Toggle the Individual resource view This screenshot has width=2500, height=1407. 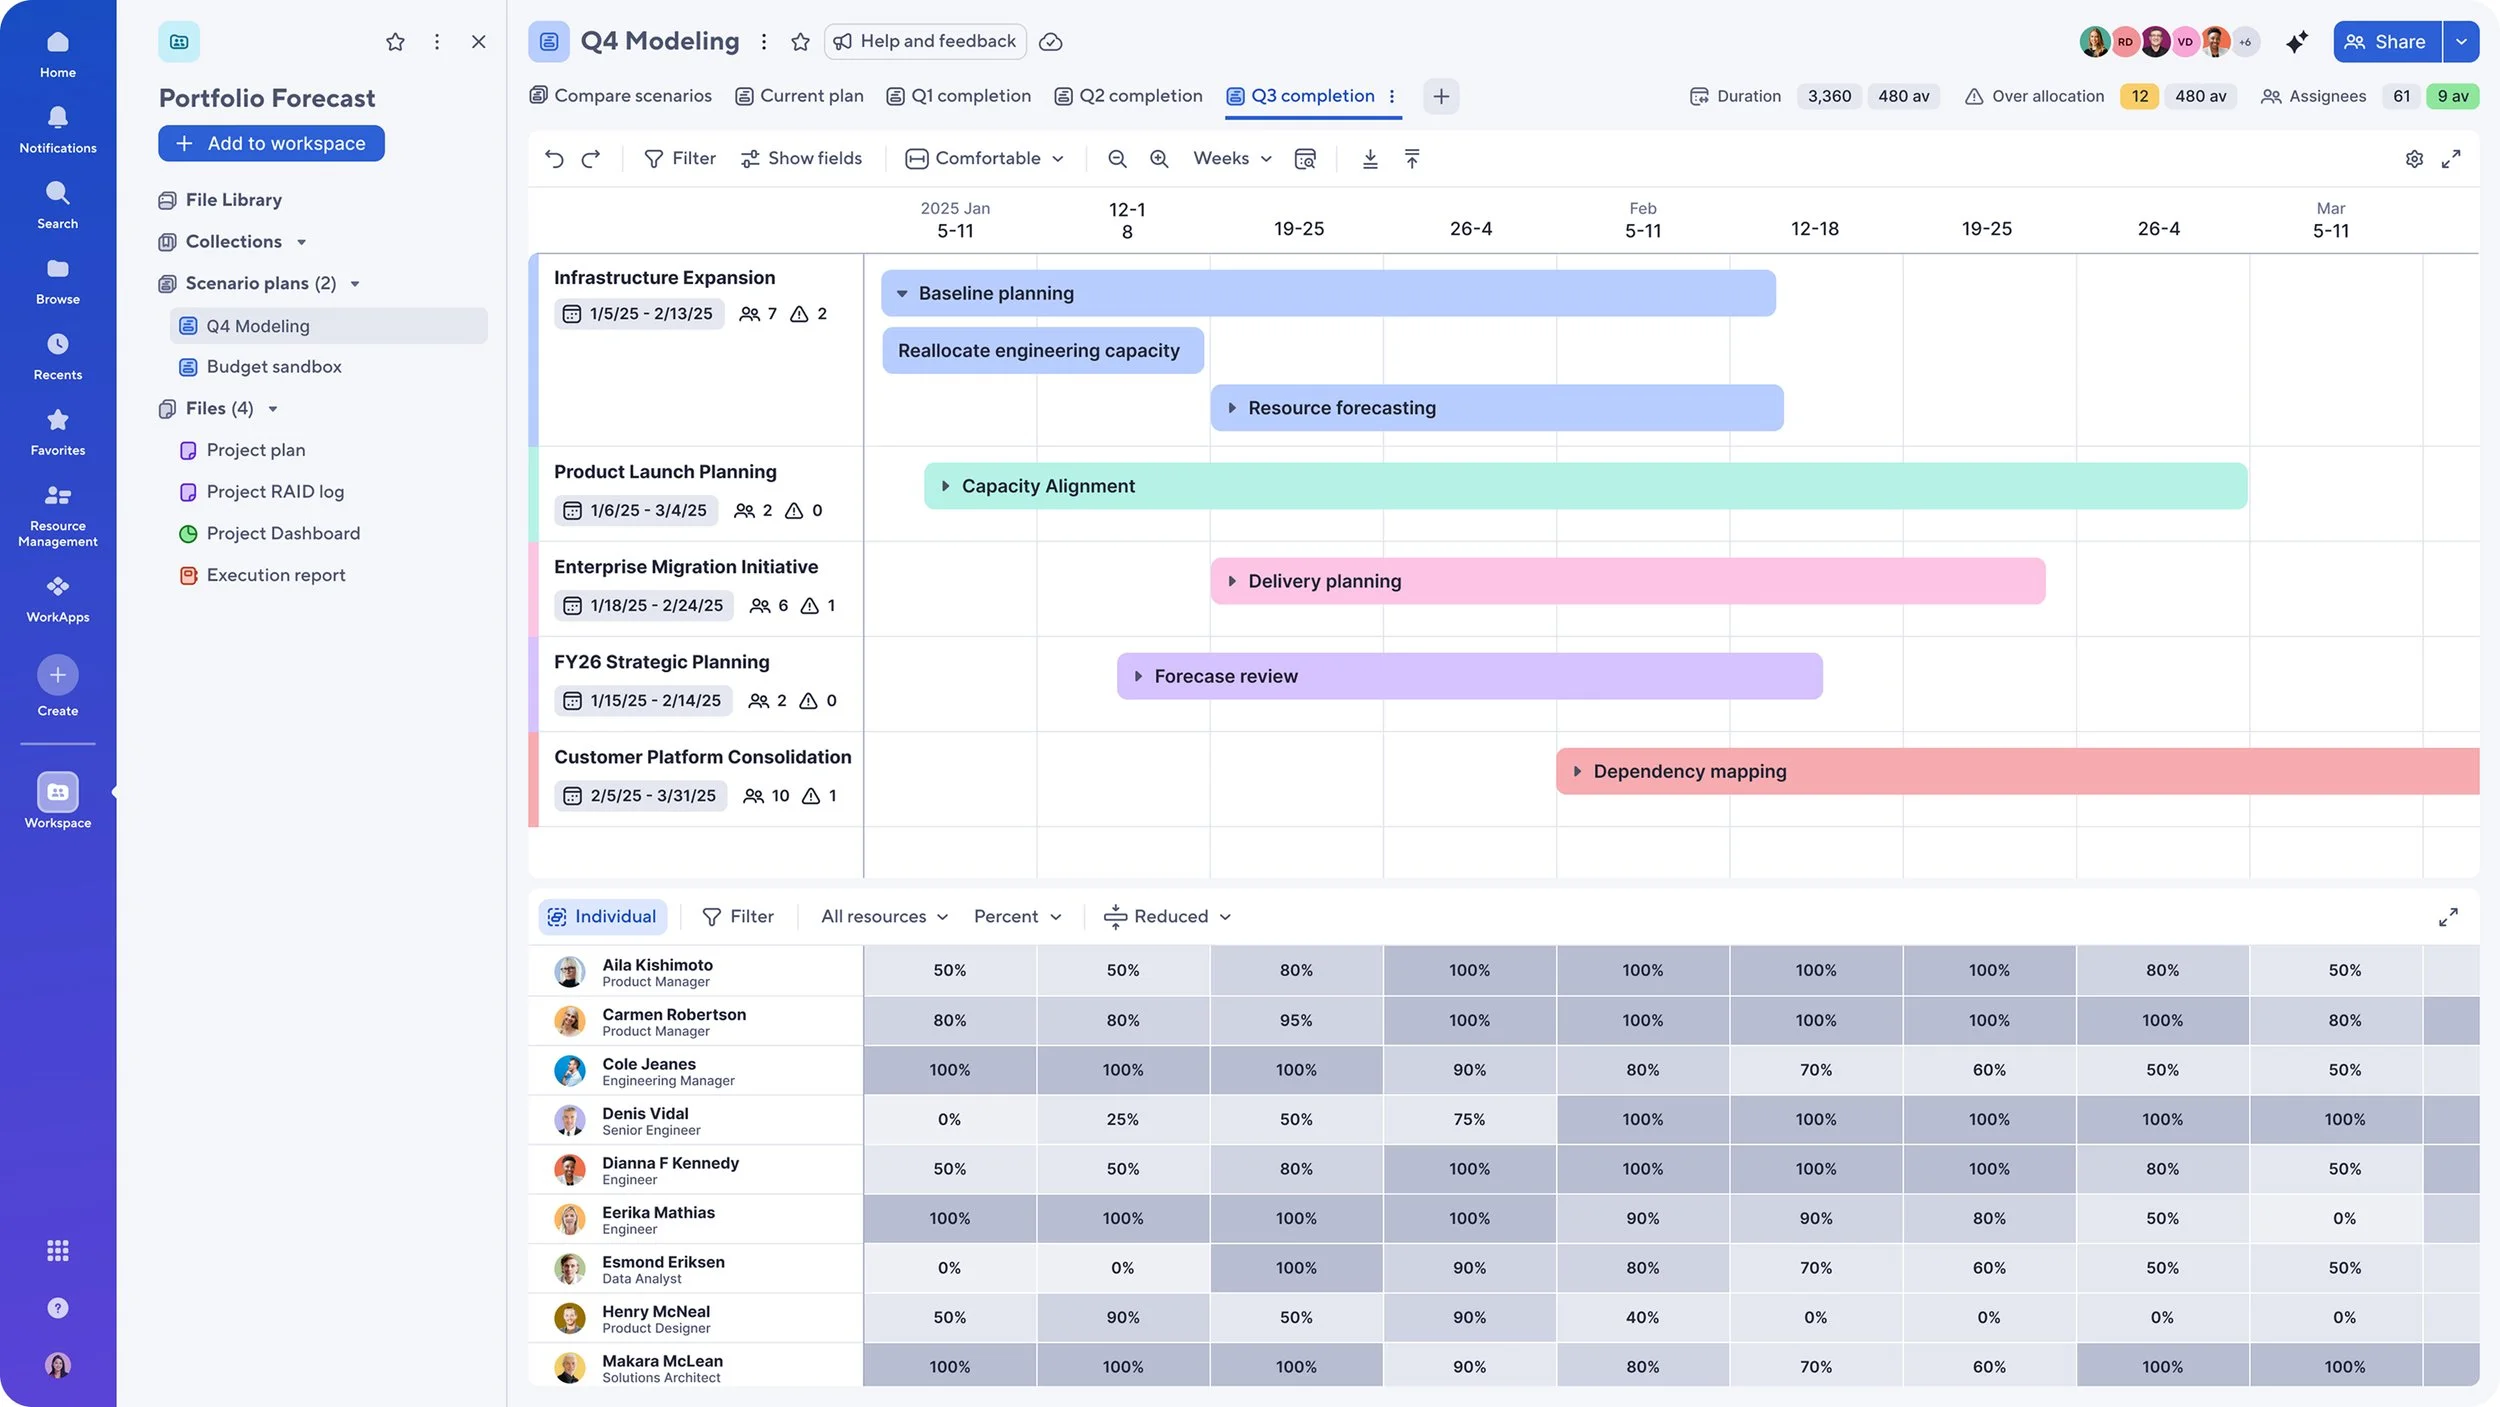click(x=603, y=916)
